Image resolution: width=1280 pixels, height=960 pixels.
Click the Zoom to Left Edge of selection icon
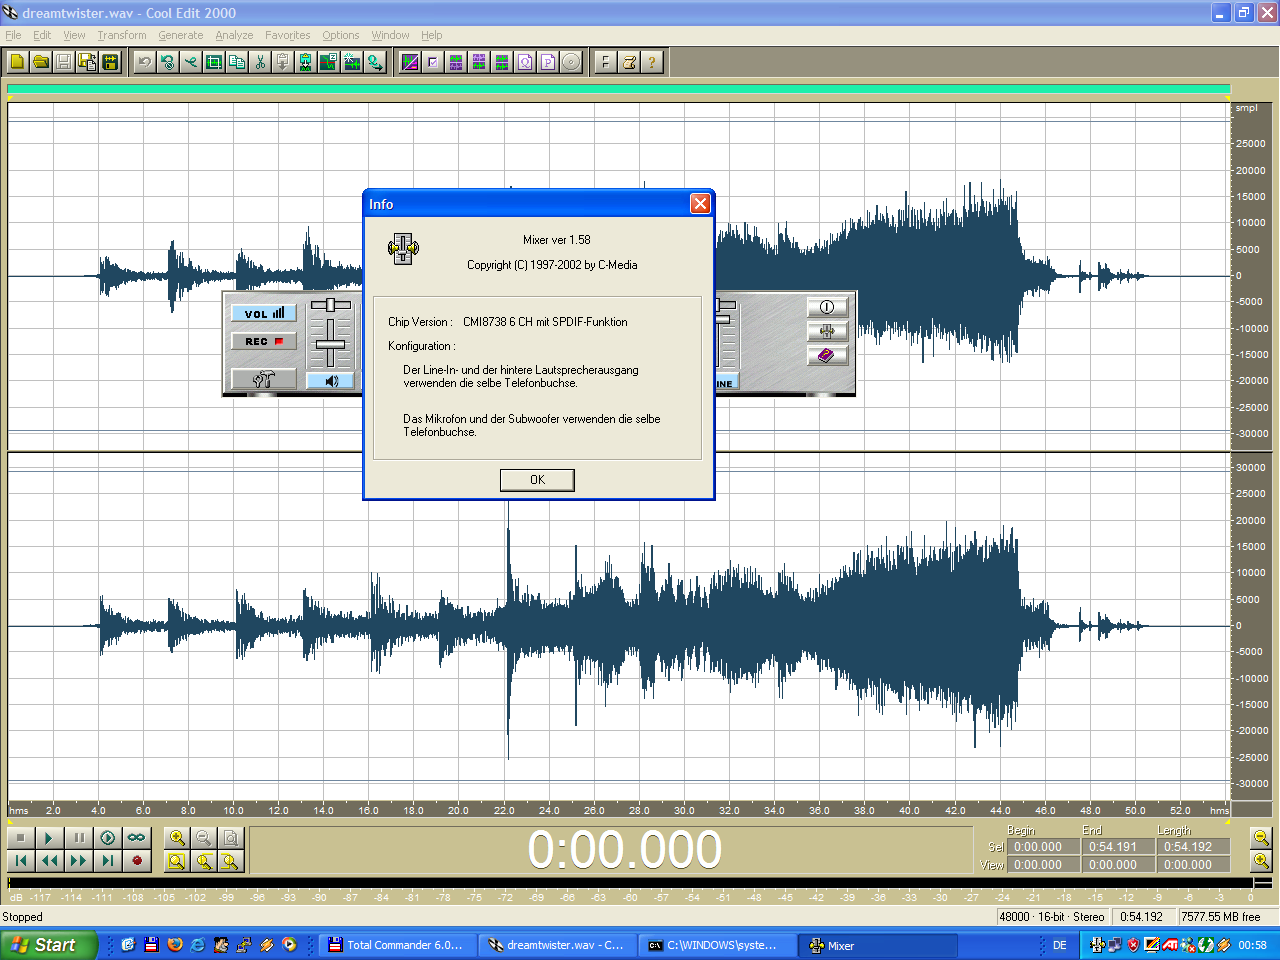[204, 861]
